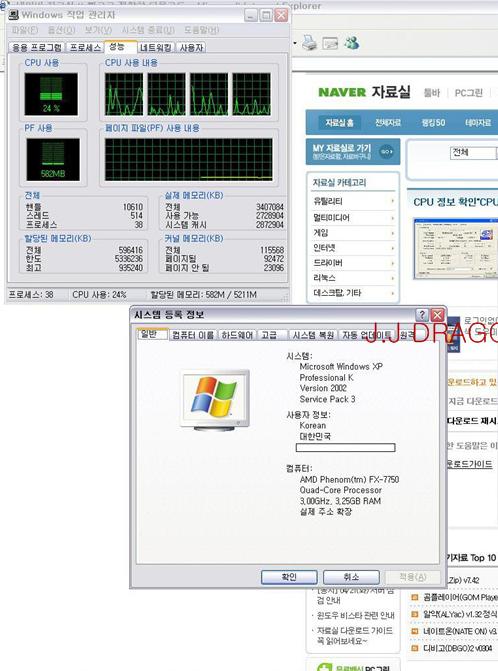The height and width of the screenshot is (671, 498).
Task: Open the 보기(V) menu
Action: pyautogui.click(x=98, y=30)
